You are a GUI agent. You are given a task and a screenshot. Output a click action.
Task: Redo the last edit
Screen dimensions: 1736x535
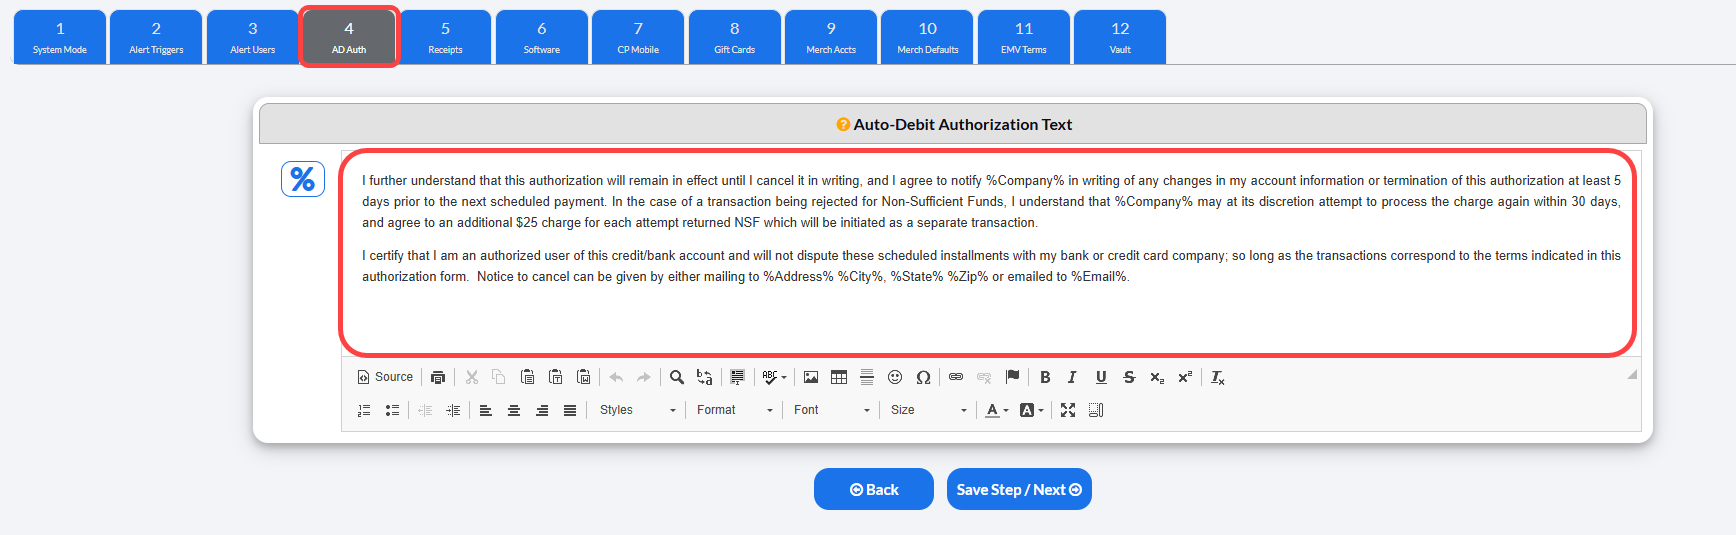(644, 377)
